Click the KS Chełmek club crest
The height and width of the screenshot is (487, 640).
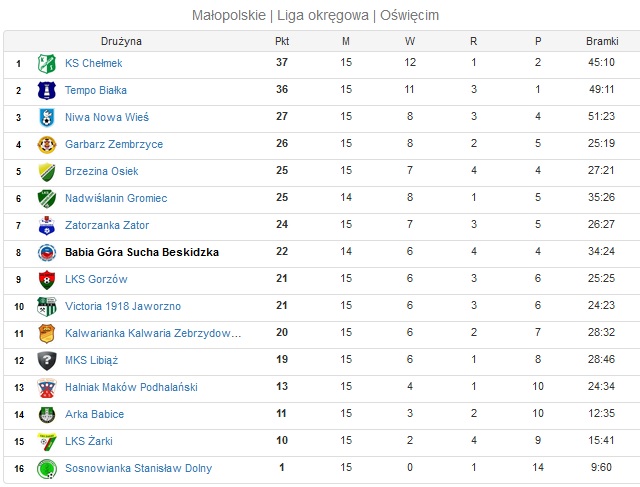[47, 64]
